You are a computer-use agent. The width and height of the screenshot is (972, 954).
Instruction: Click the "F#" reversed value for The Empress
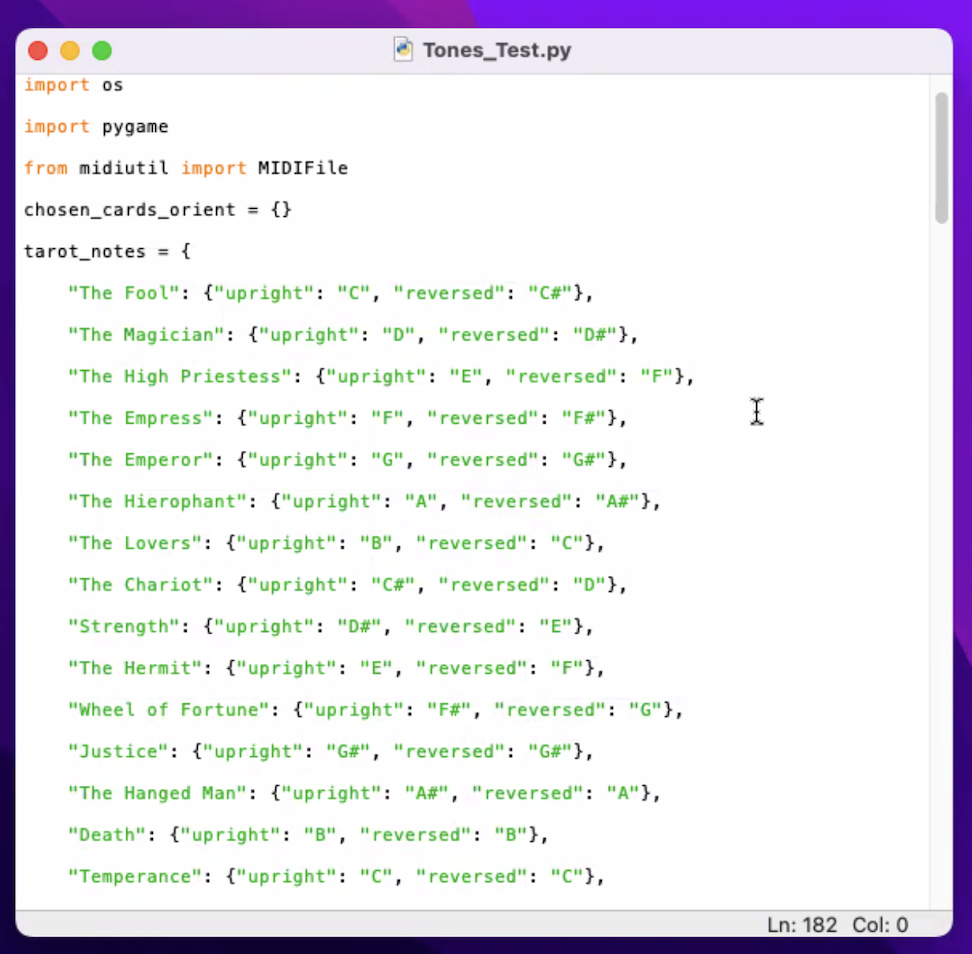point(583,418)
